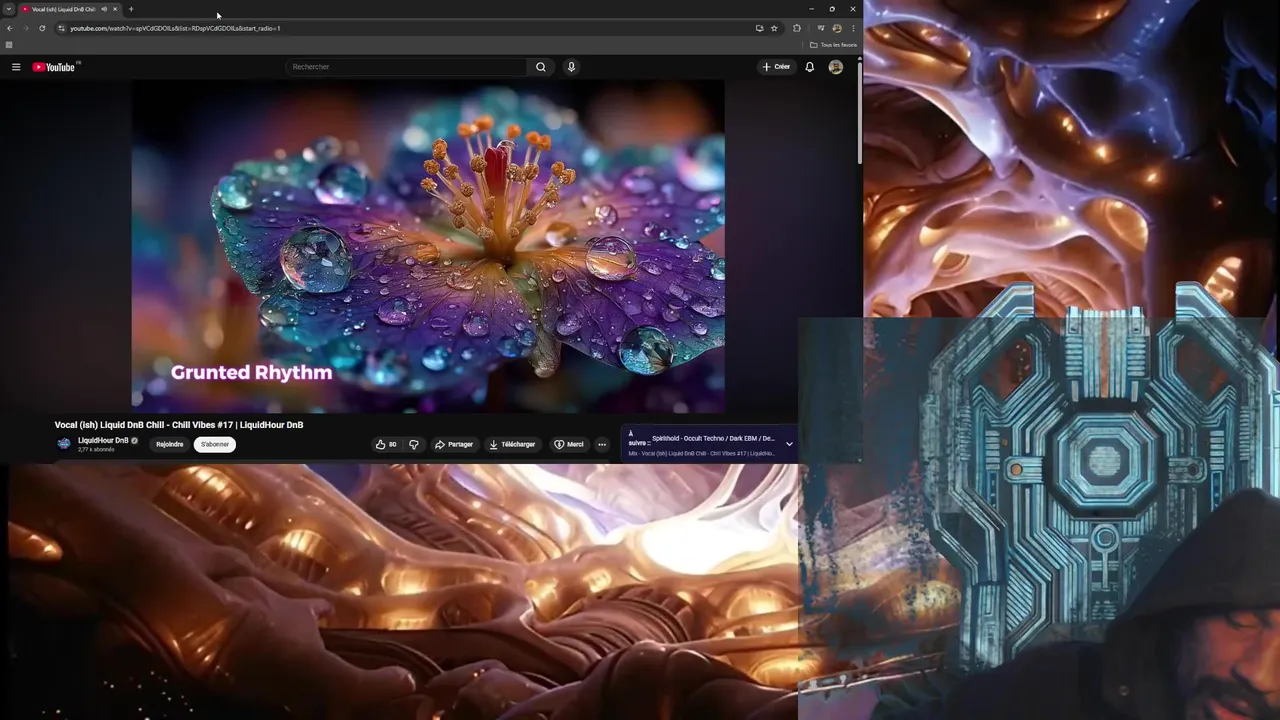The height and width of the screenshot is (720, 1280).
Task: Send thanks with Merci button
Action: (569, 444)
